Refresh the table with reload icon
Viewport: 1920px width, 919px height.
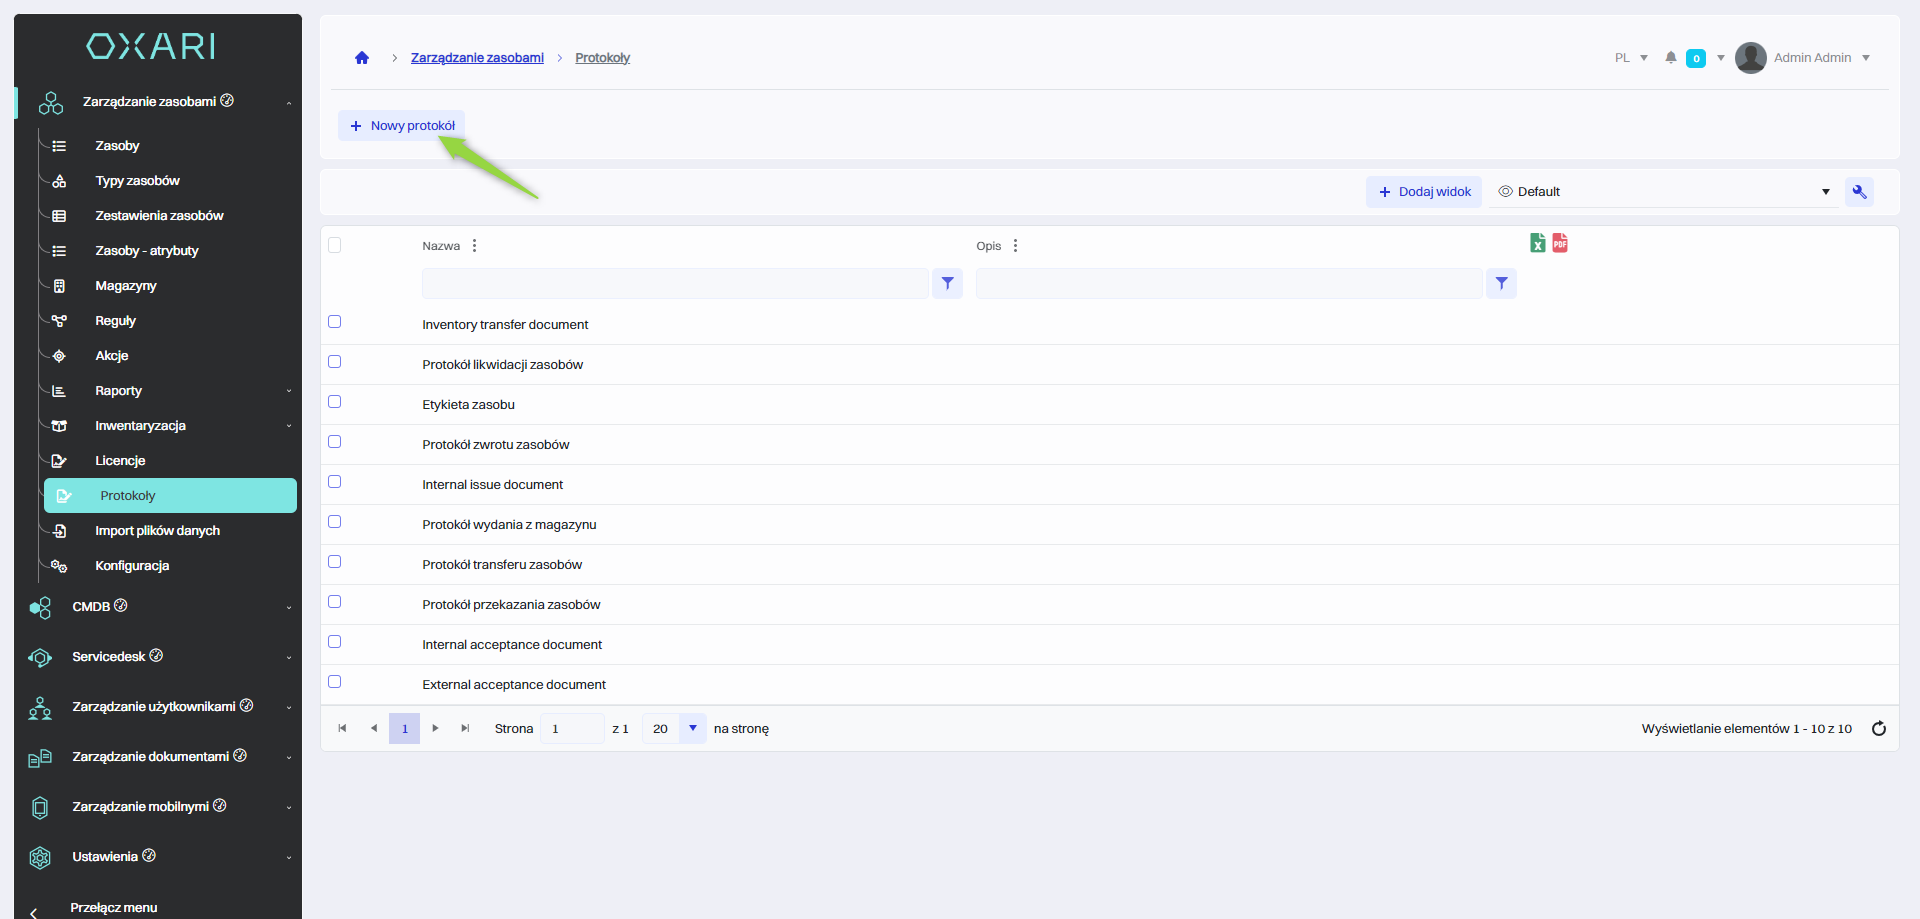(1878, 729)
